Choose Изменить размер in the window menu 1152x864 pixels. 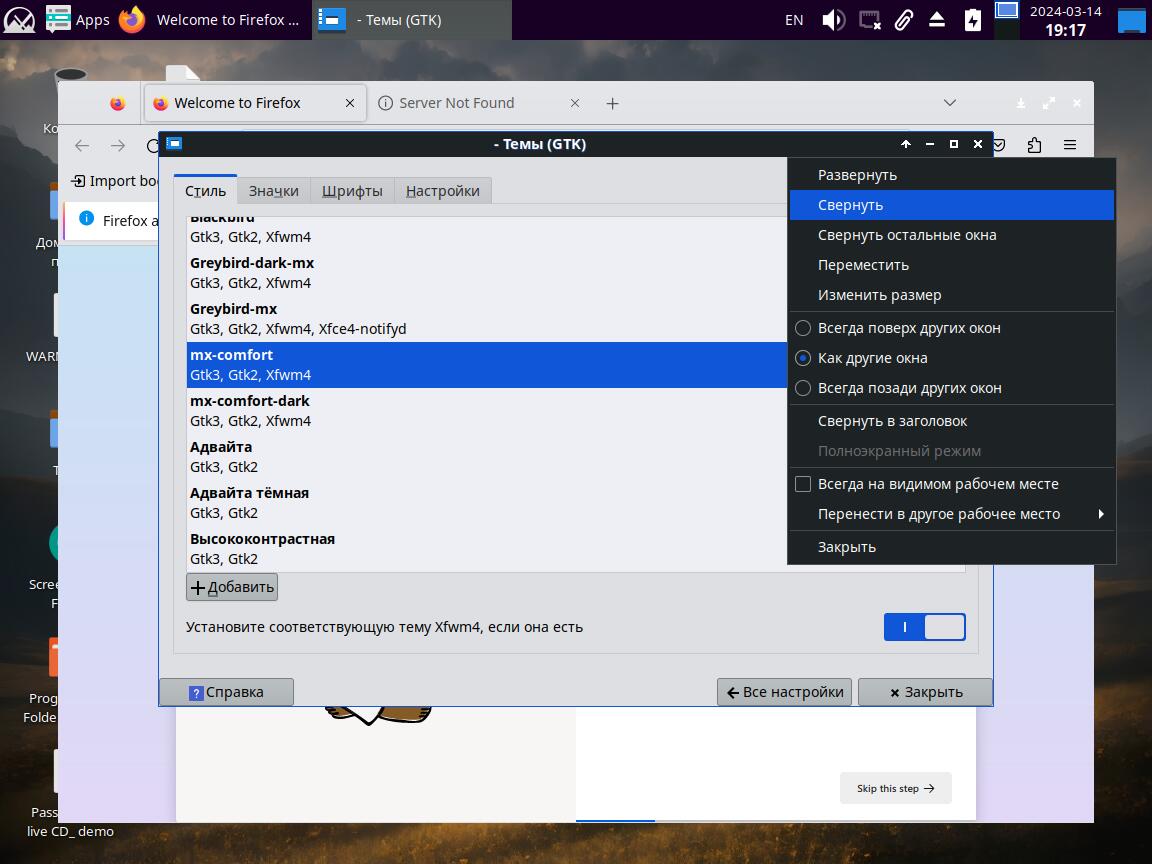(x=951, y=295)
